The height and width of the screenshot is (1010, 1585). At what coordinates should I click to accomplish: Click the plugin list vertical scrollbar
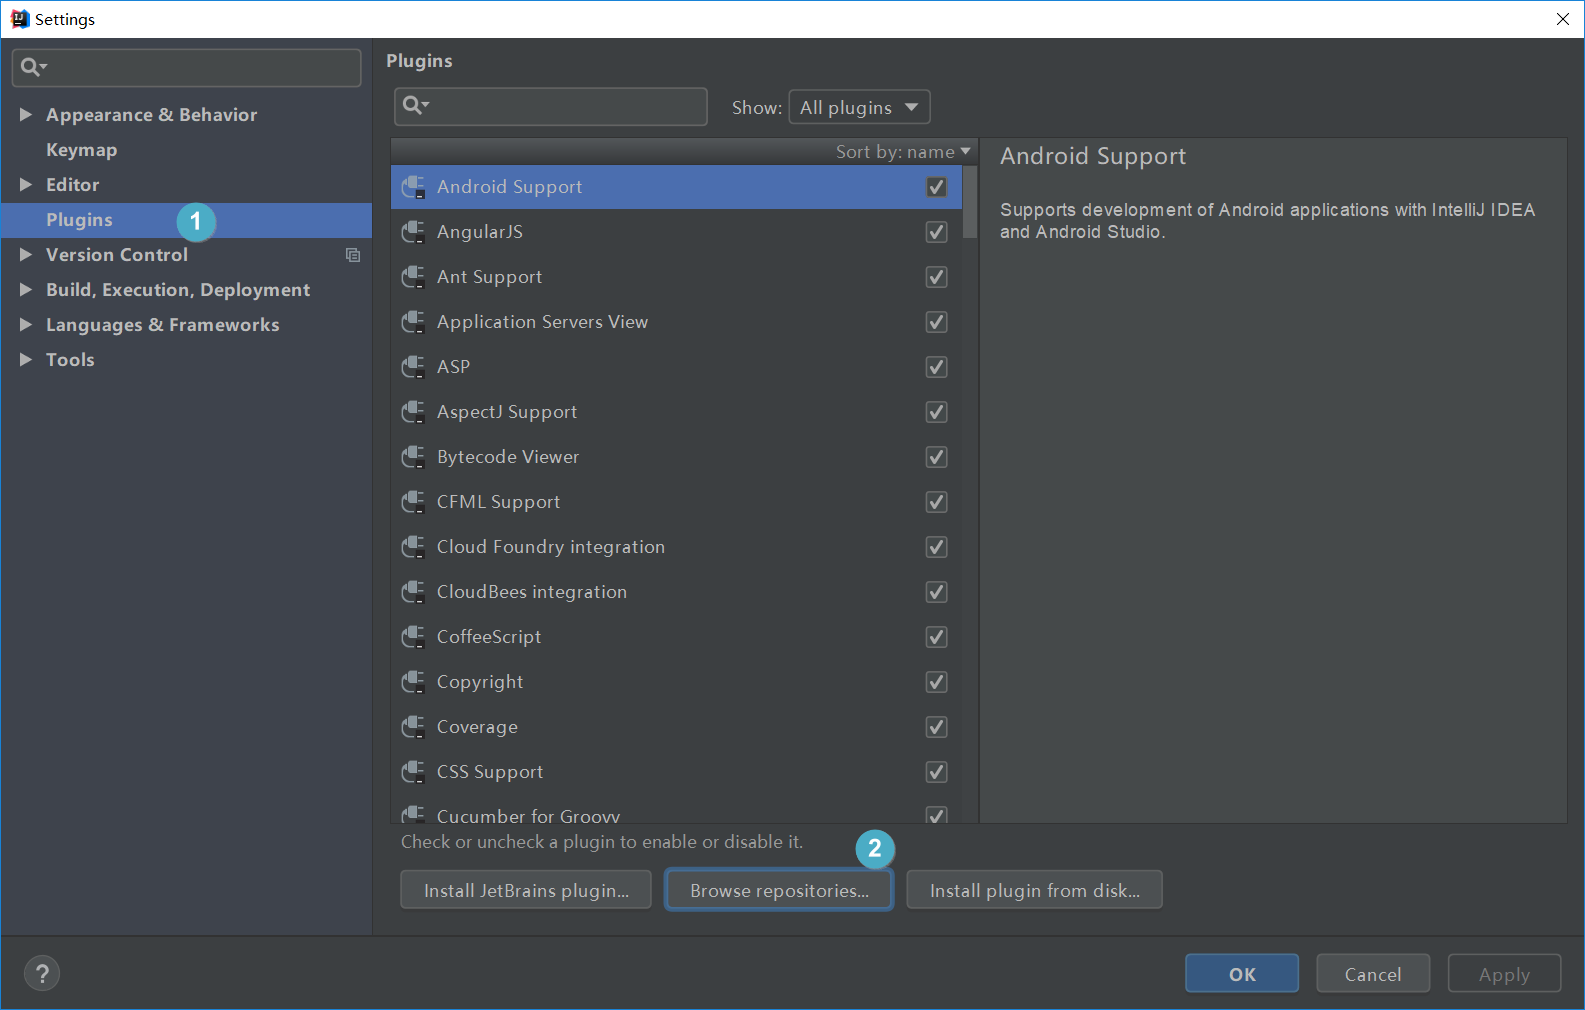tap(969, 202)
